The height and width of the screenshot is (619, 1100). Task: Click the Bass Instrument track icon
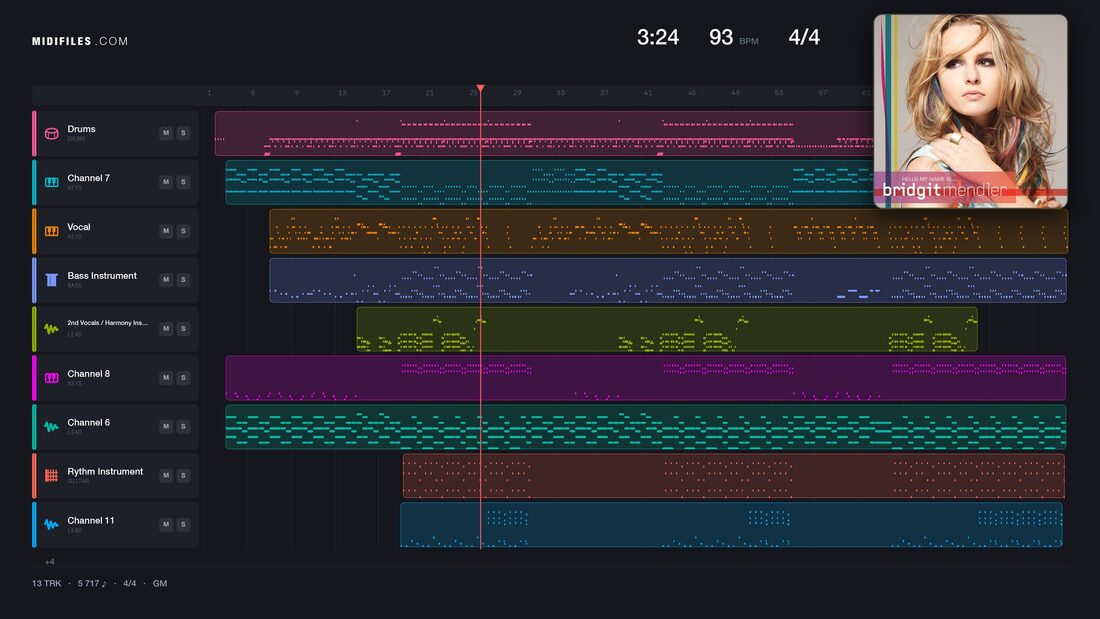click(52, 280)
